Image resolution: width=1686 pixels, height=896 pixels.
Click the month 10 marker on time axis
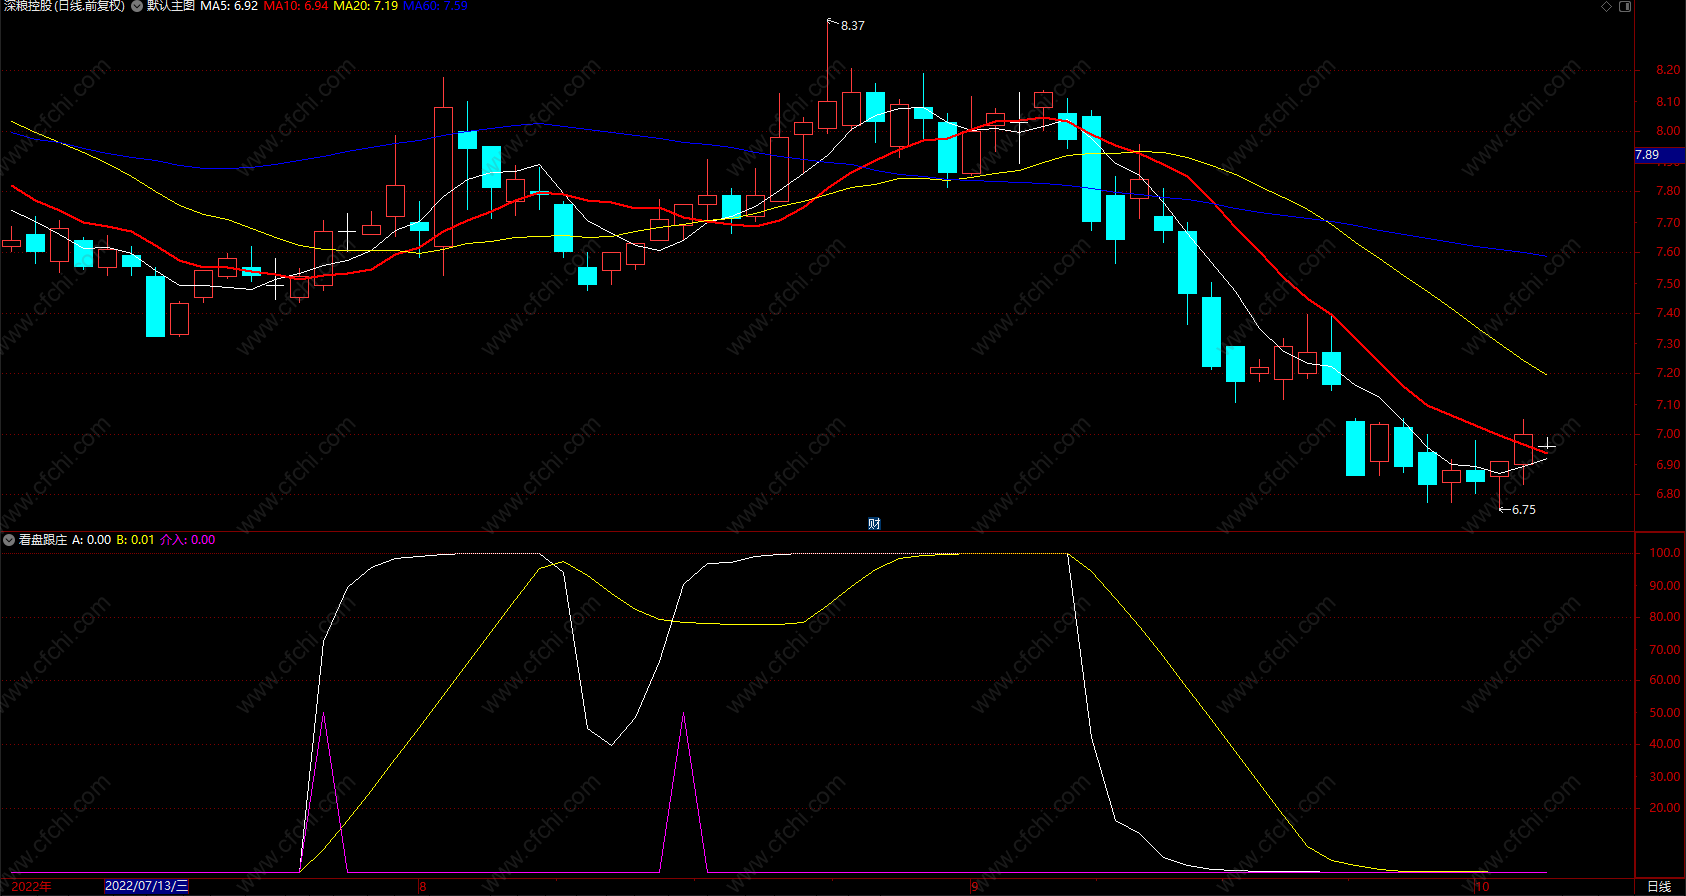point(1482,887)
